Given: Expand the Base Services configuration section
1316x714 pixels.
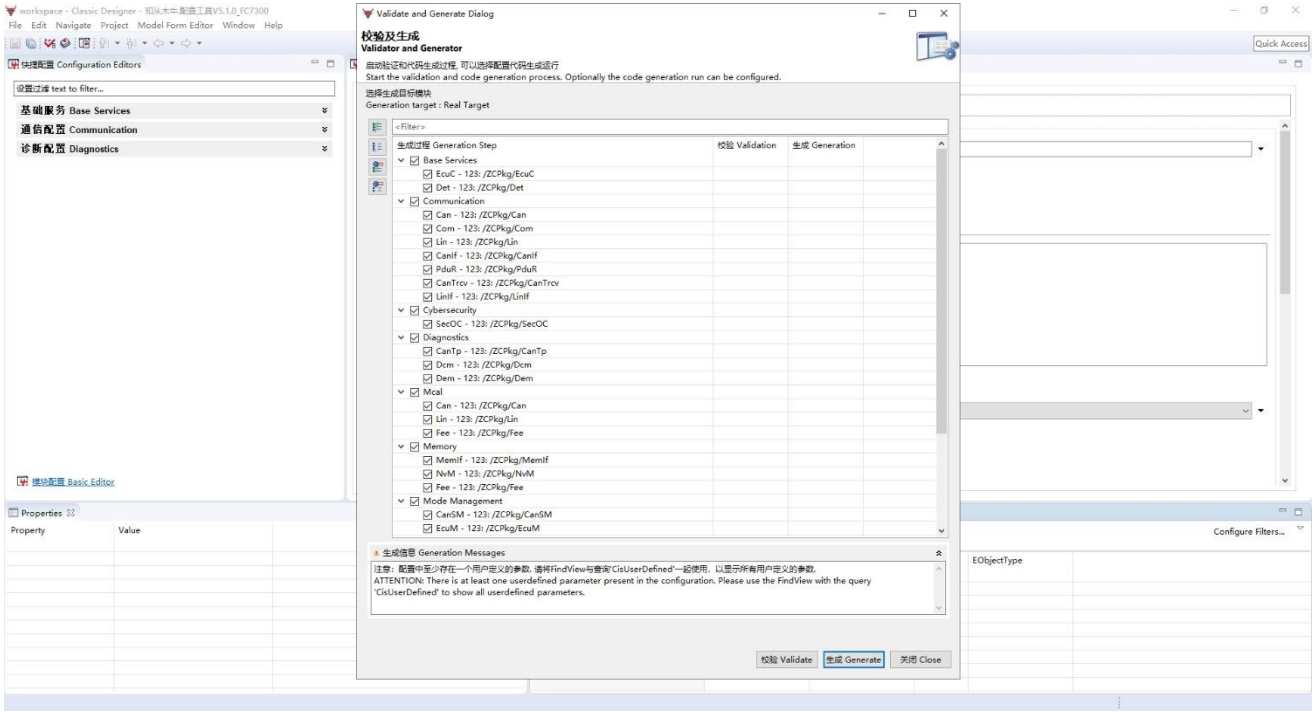Looking at the screenshot, I should point(324,111).
